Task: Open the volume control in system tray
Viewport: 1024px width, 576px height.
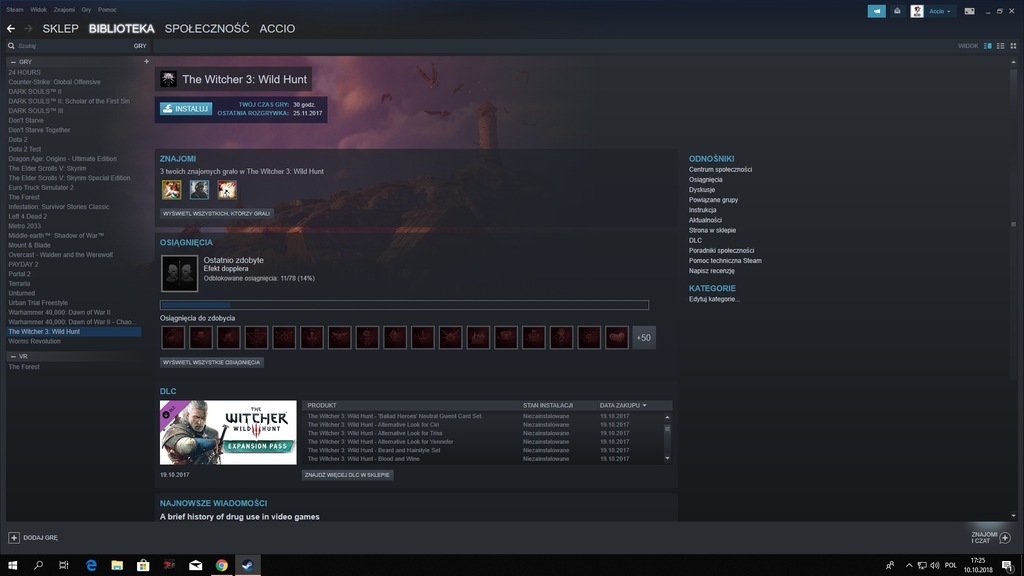Action: (935, 566)
